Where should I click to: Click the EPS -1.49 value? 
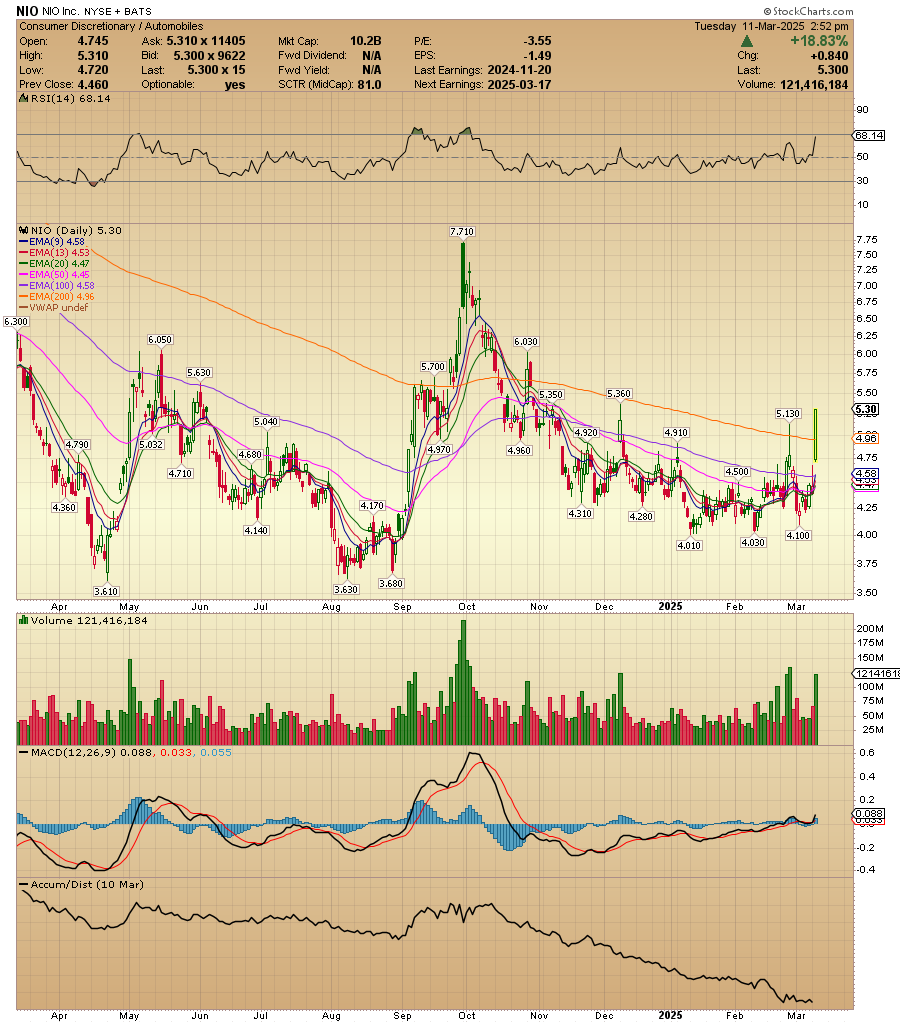(537, 55)
